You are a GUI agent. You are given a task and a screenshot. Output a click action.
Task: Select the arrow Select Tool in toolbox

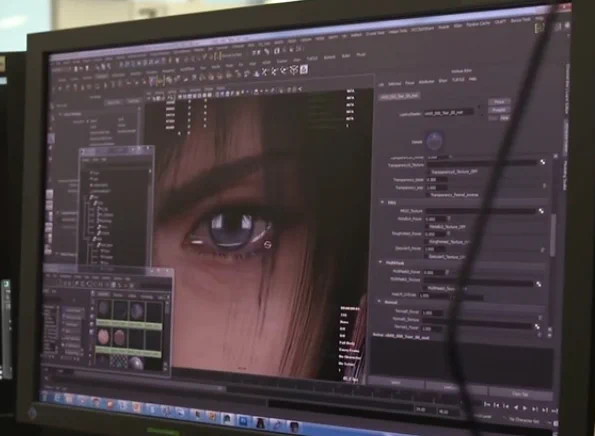click(52, 106)
